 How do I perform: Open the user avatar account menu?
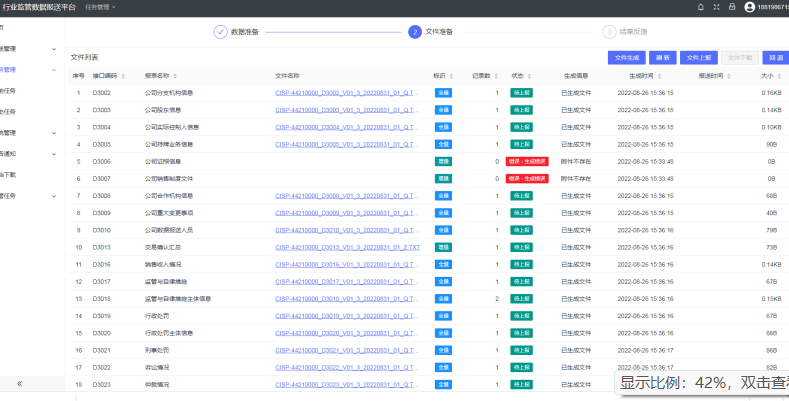click(x=750, y=7)
